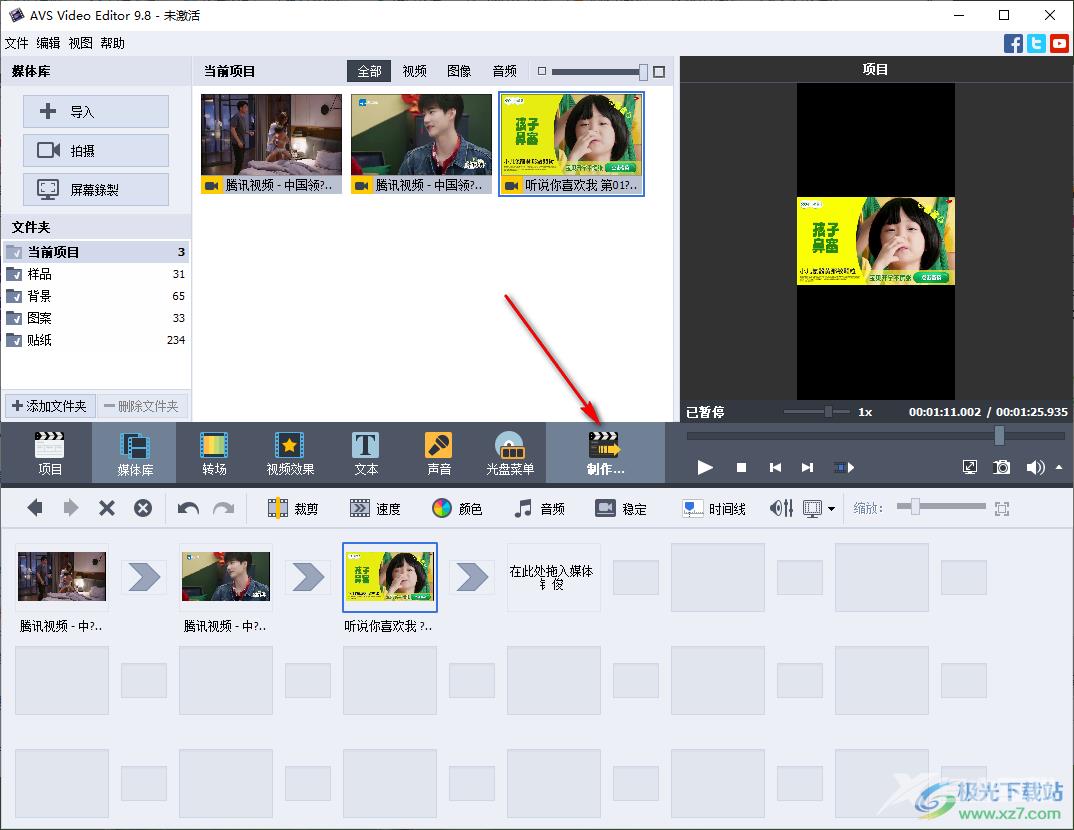
Task: Adjust the 缩放 zoom slider
Action: (914, 507)
